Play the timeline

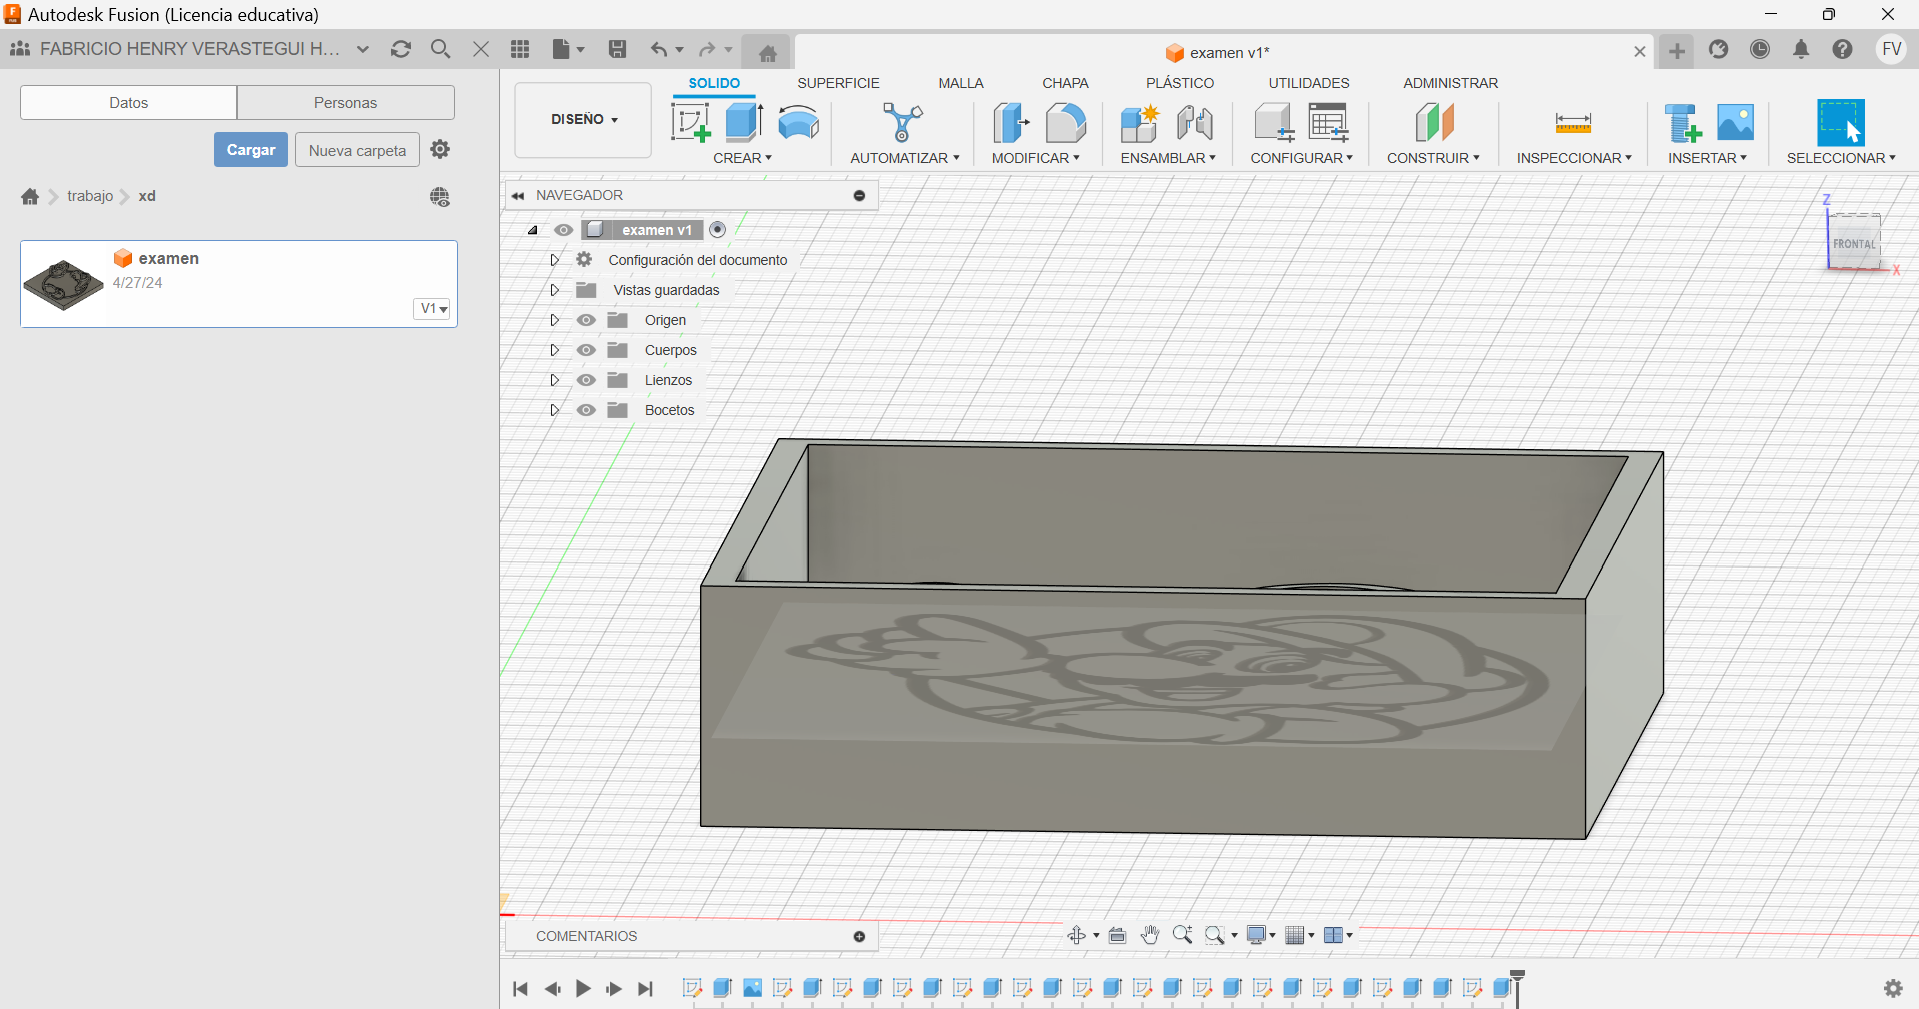[x=583, y=988]
